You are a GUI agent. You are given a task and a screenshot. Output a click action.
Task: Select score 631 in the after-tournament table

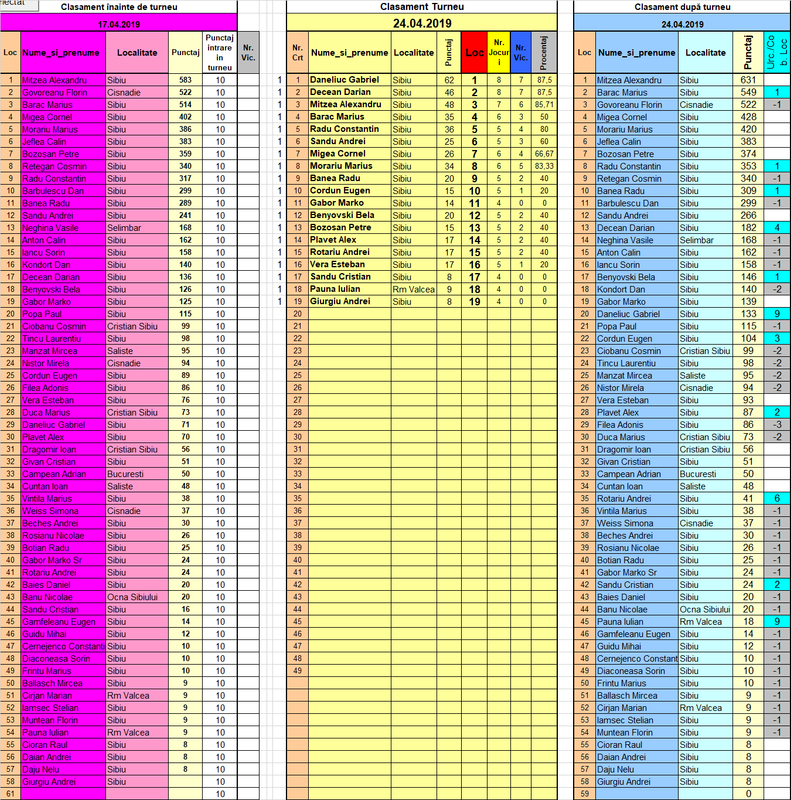pos(748,80)
